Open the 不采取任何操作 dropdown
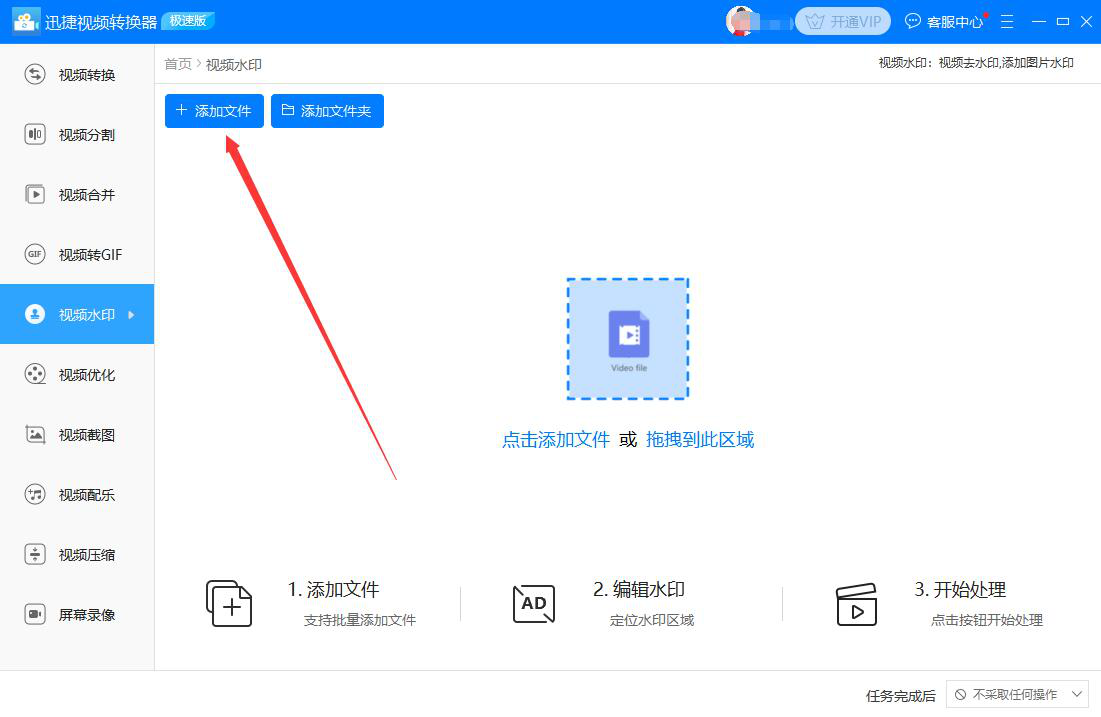This screenshot has height=717, width=1101. coord(1017,695)
